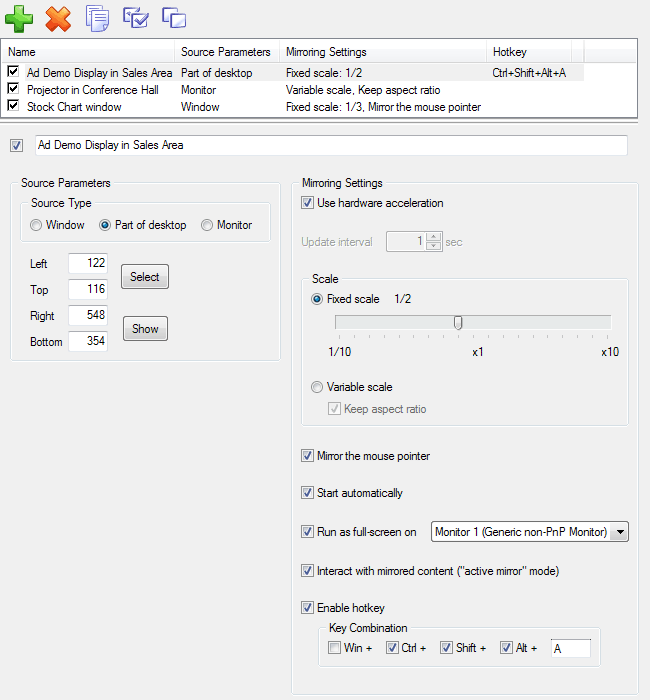Click the Top coordinate field
Screen dimensions: 650x700
tap(88, 289)
